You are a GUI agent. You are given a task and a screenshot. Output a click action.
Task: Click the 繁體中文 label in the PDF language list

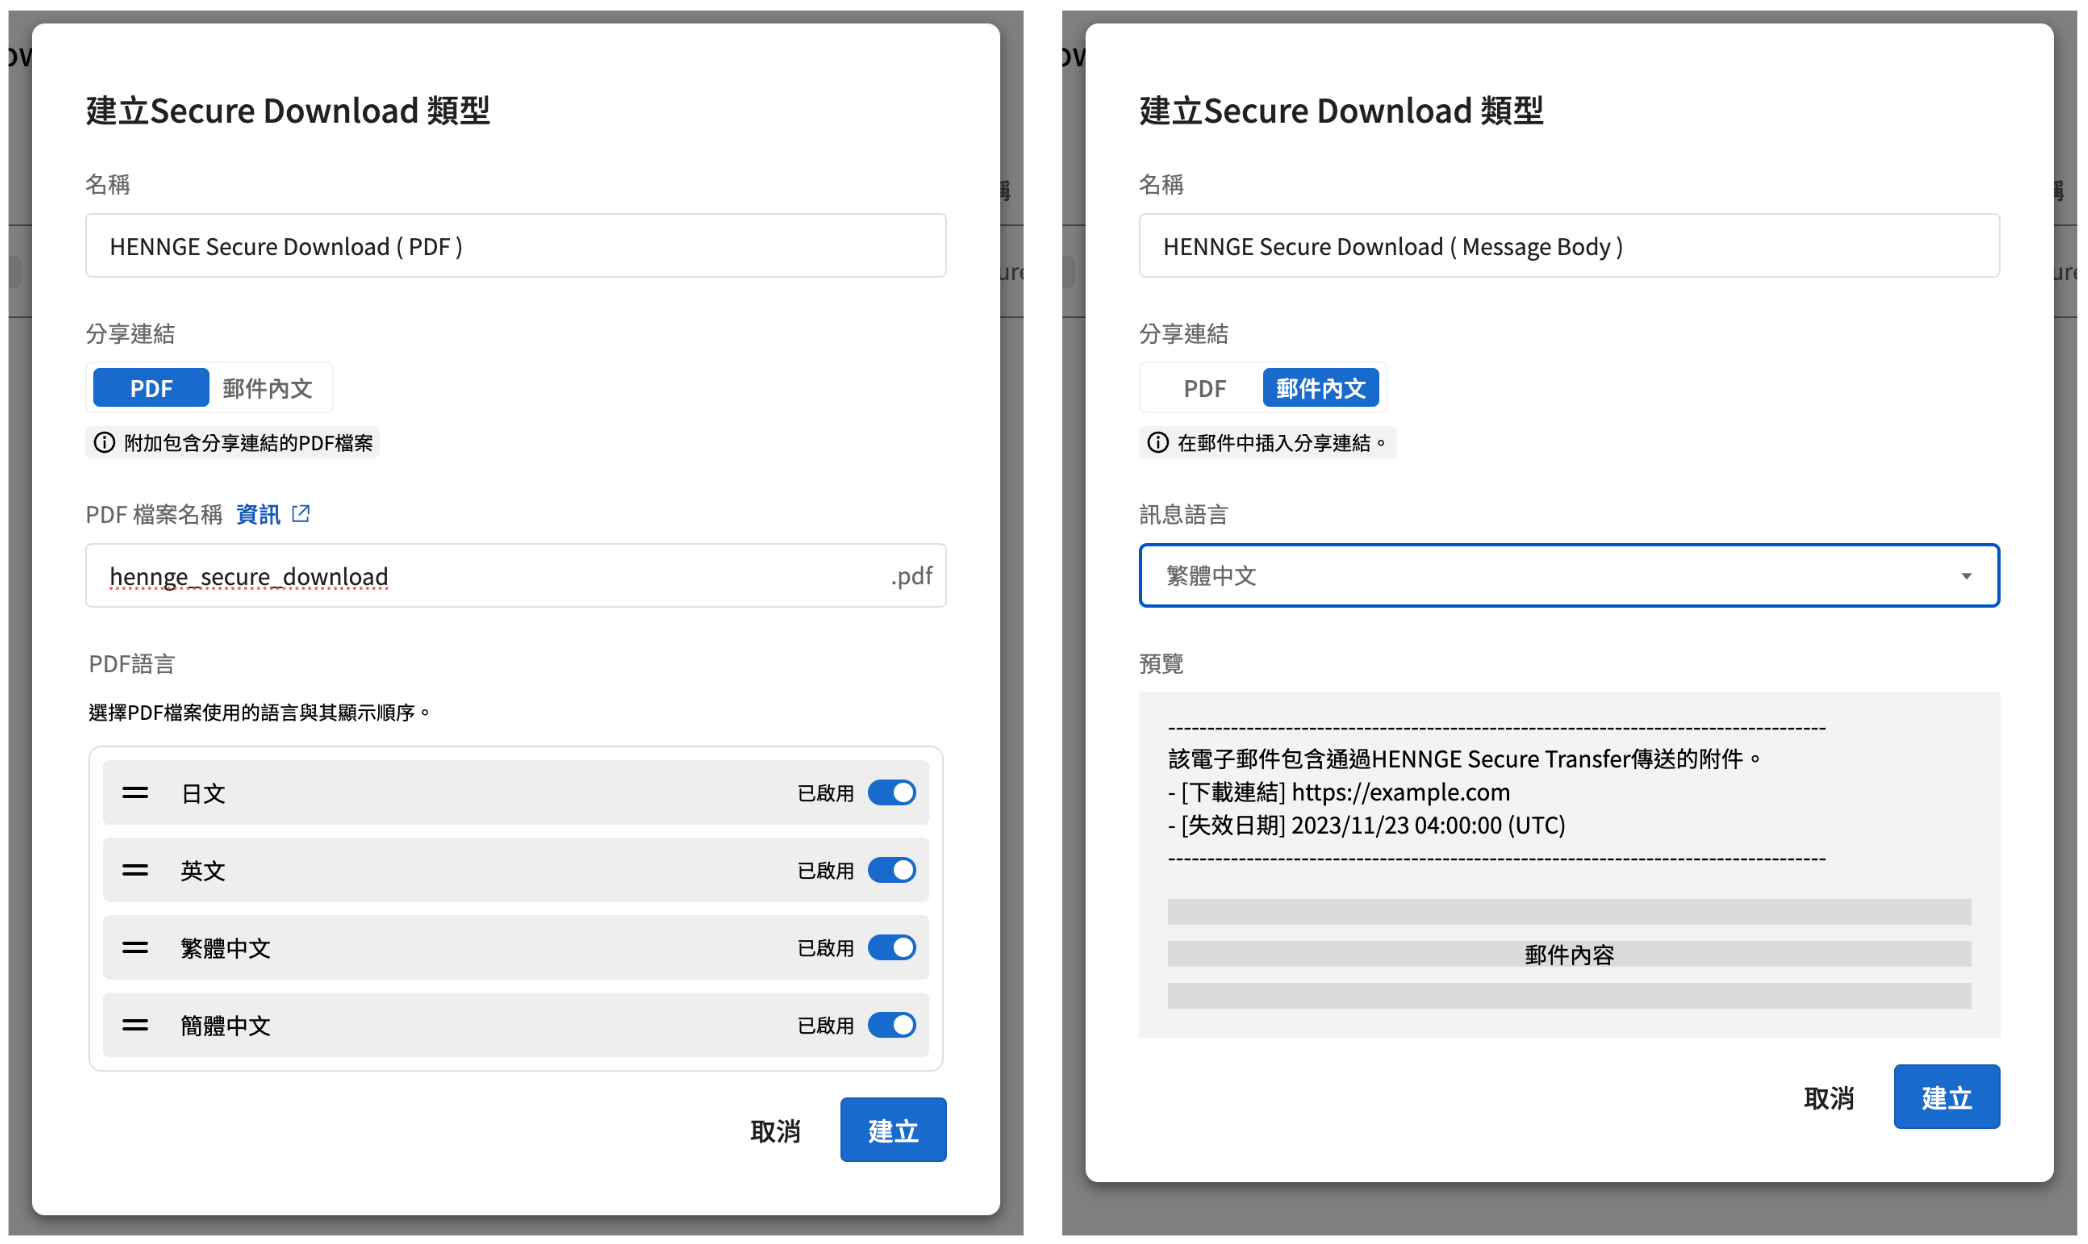pyautogui.click(x=225, y=948)
